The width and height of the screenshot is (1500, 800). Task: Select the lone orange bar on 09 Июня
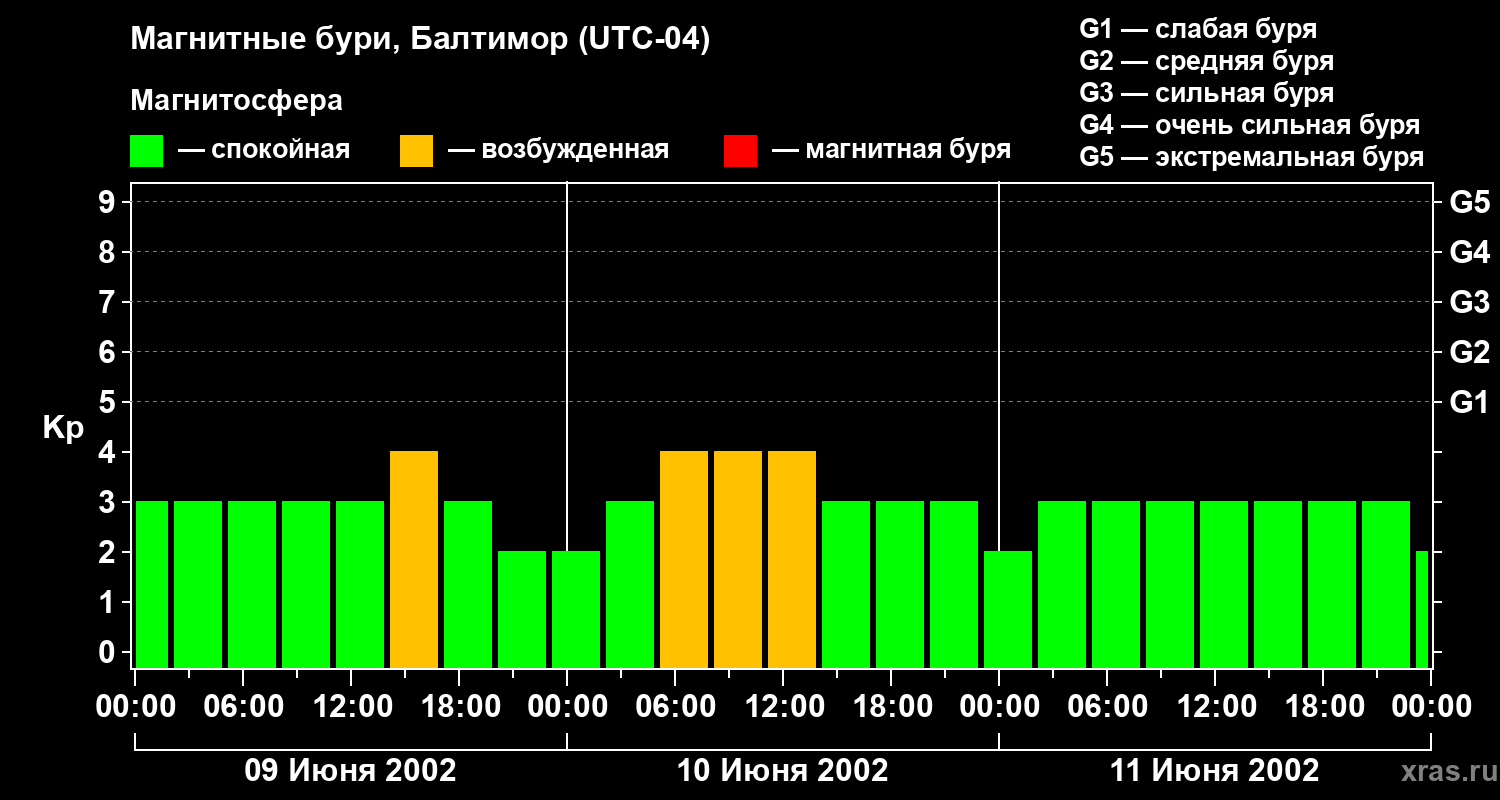coord(414,559)
